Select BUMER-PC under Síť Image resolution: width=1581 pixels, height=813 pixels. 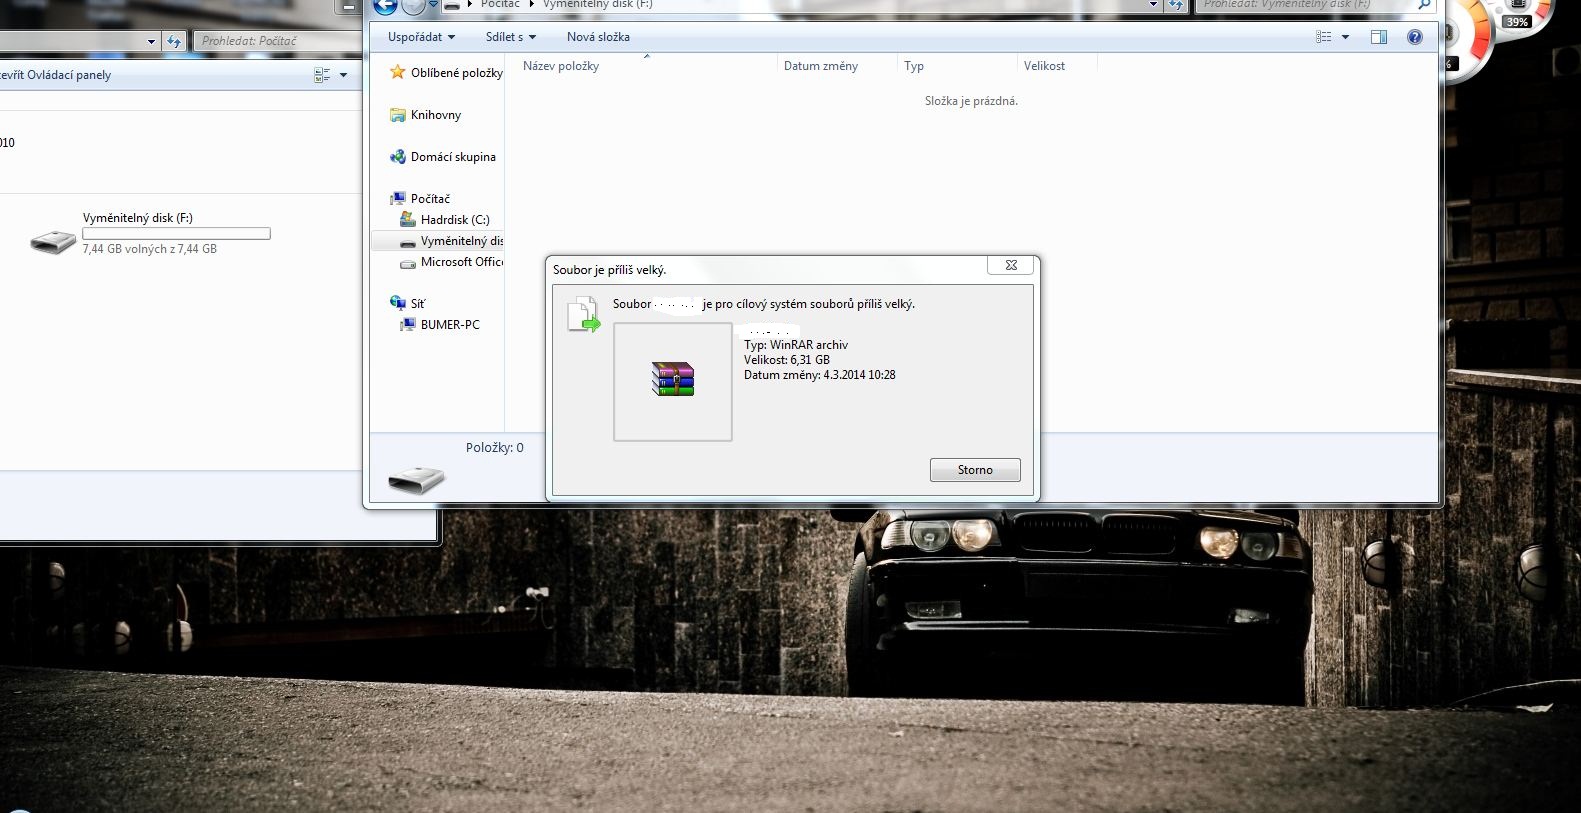(450, 325)
